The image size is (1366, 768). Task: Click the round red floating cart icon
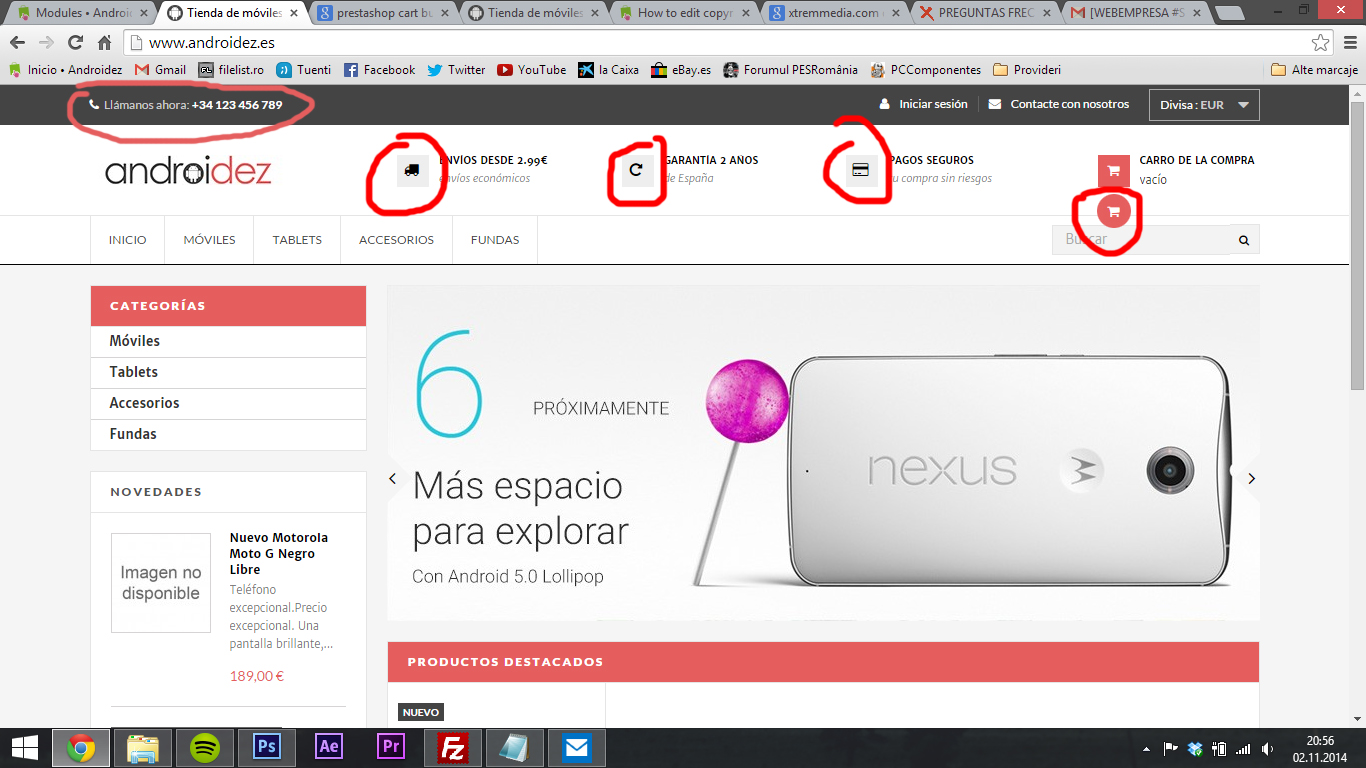(x=1114, y=211)
